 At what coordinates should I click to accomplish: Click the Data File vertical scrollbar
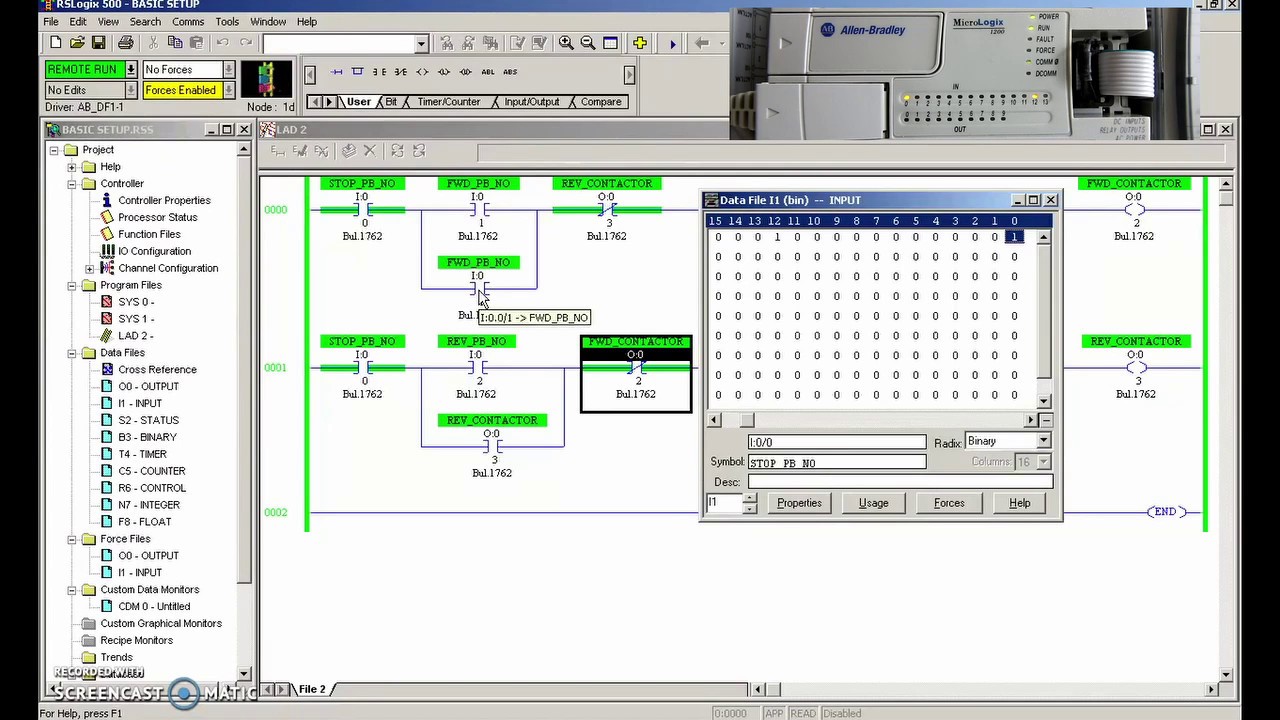tap(1044, 320)
